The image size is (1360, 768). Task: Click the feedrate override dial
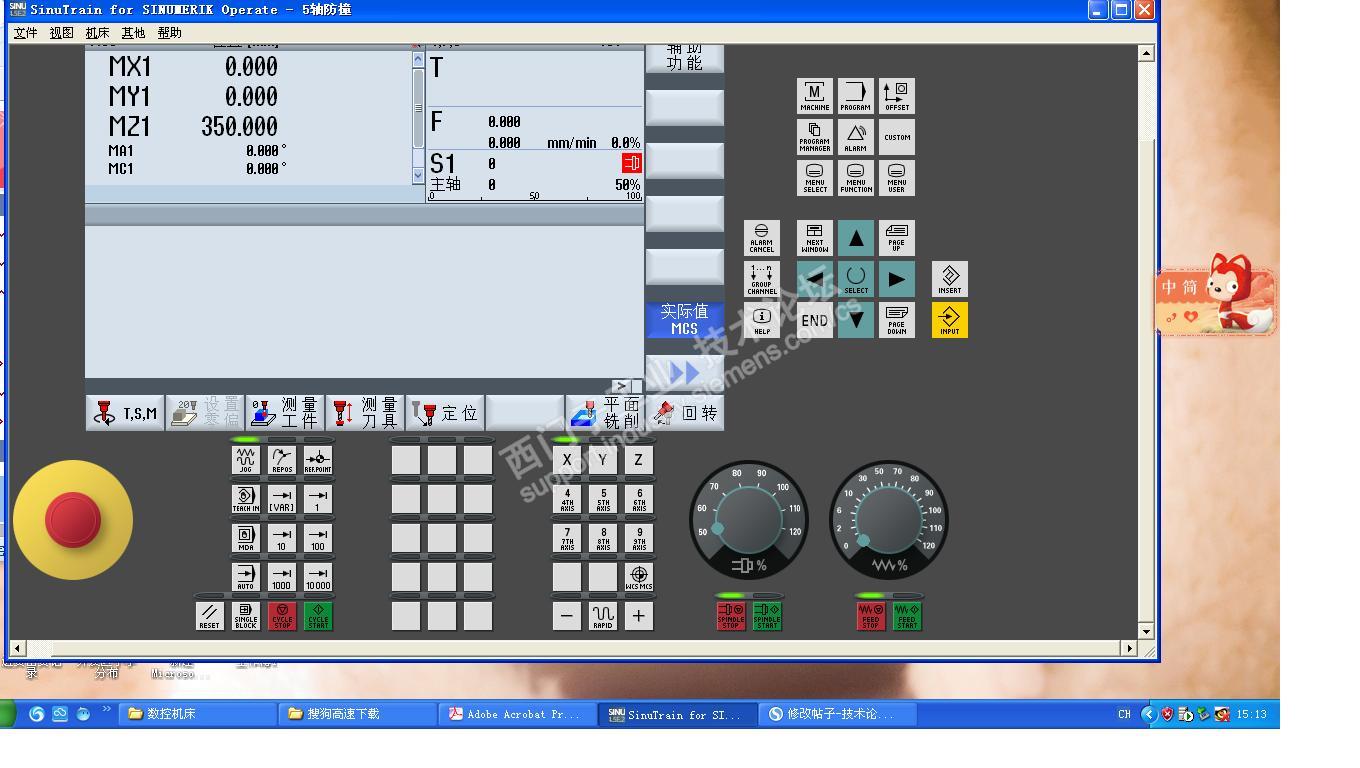pos(888,521)
